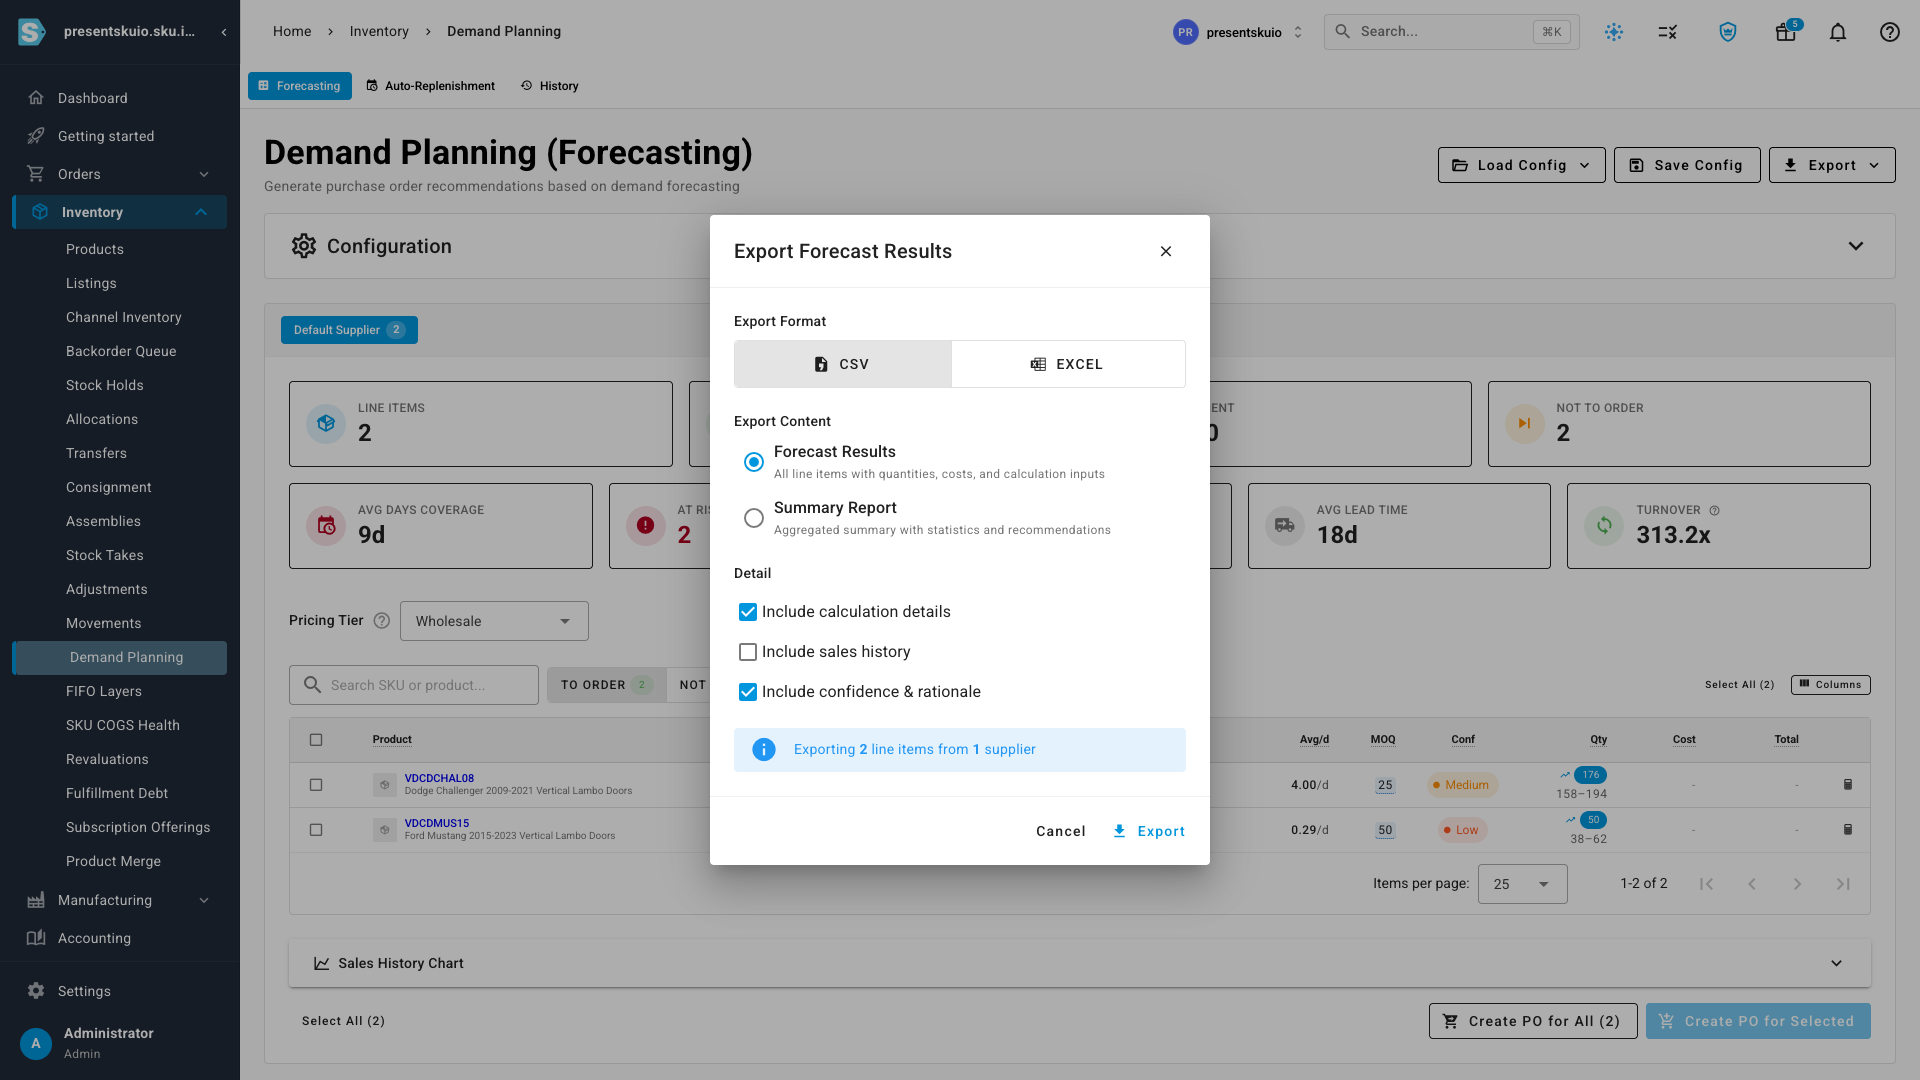Screen dimensions: 1920x1080
Task: Expand the Manufacturing sidebar section
Action: (120, 900)
